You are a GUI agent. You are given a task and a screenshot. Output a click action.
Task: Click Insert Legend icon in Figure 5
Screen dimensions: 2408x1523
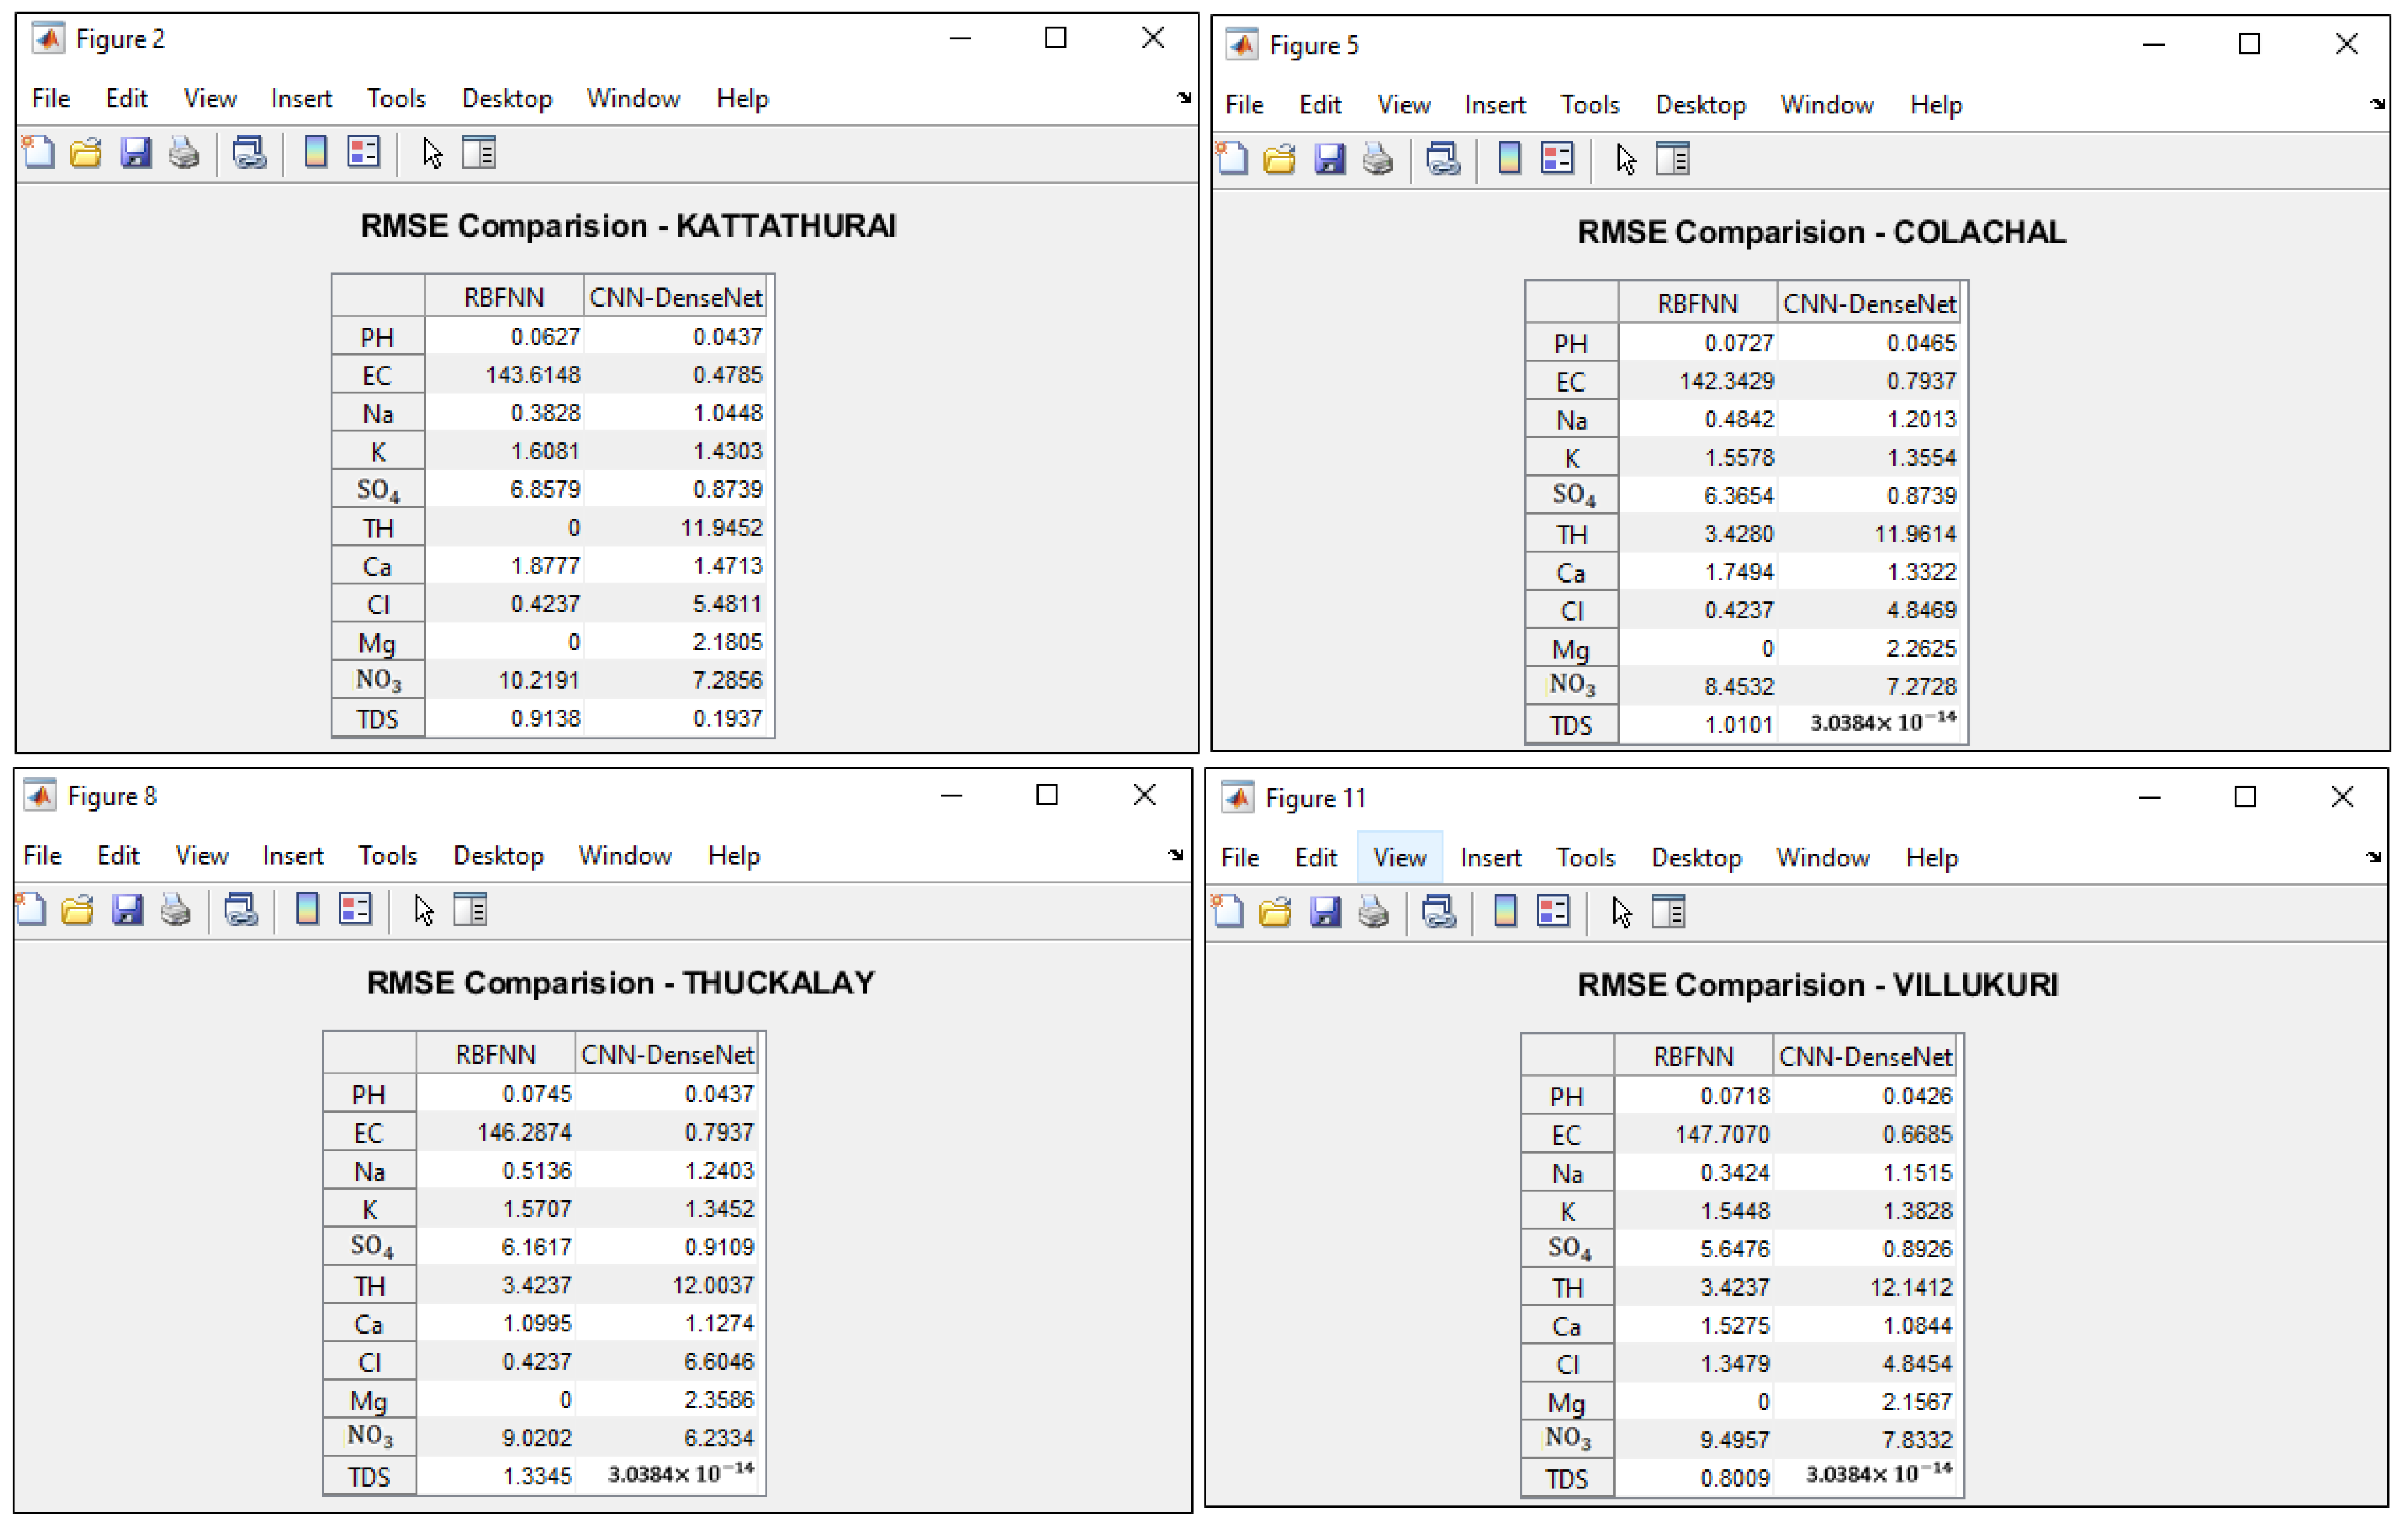point(1557,159)
